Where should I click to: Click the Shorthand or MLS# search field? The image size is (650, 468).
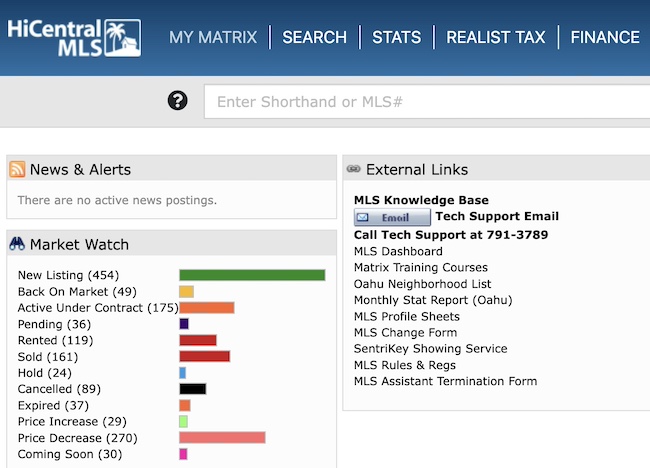427,102
